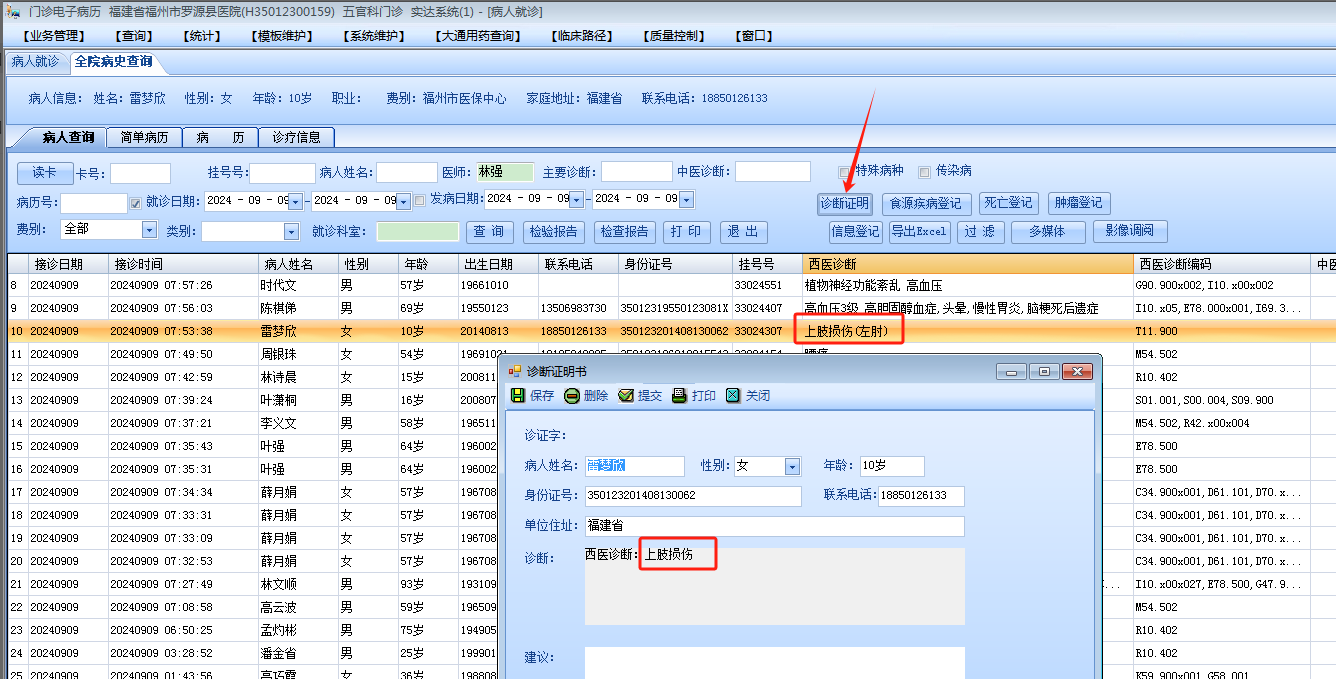The width and height of the screenshot is (1336, 679).
Task: Enable the 发病日期 checkbox
Action: tap(420, 200)
